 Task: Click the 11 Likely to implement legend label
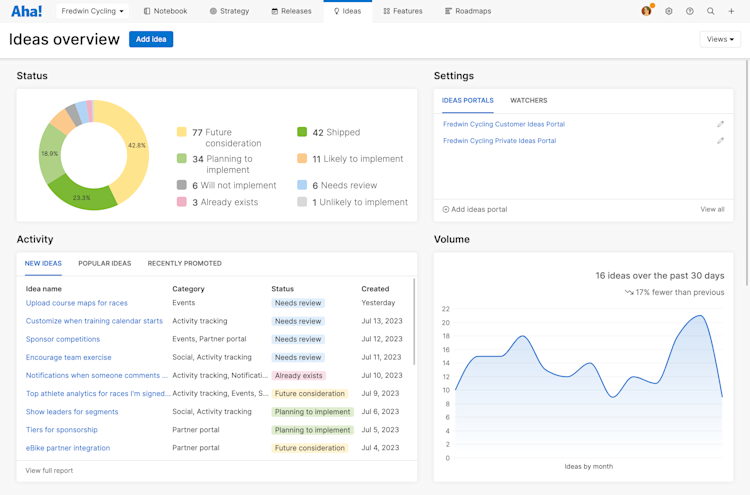pos(358,159)
